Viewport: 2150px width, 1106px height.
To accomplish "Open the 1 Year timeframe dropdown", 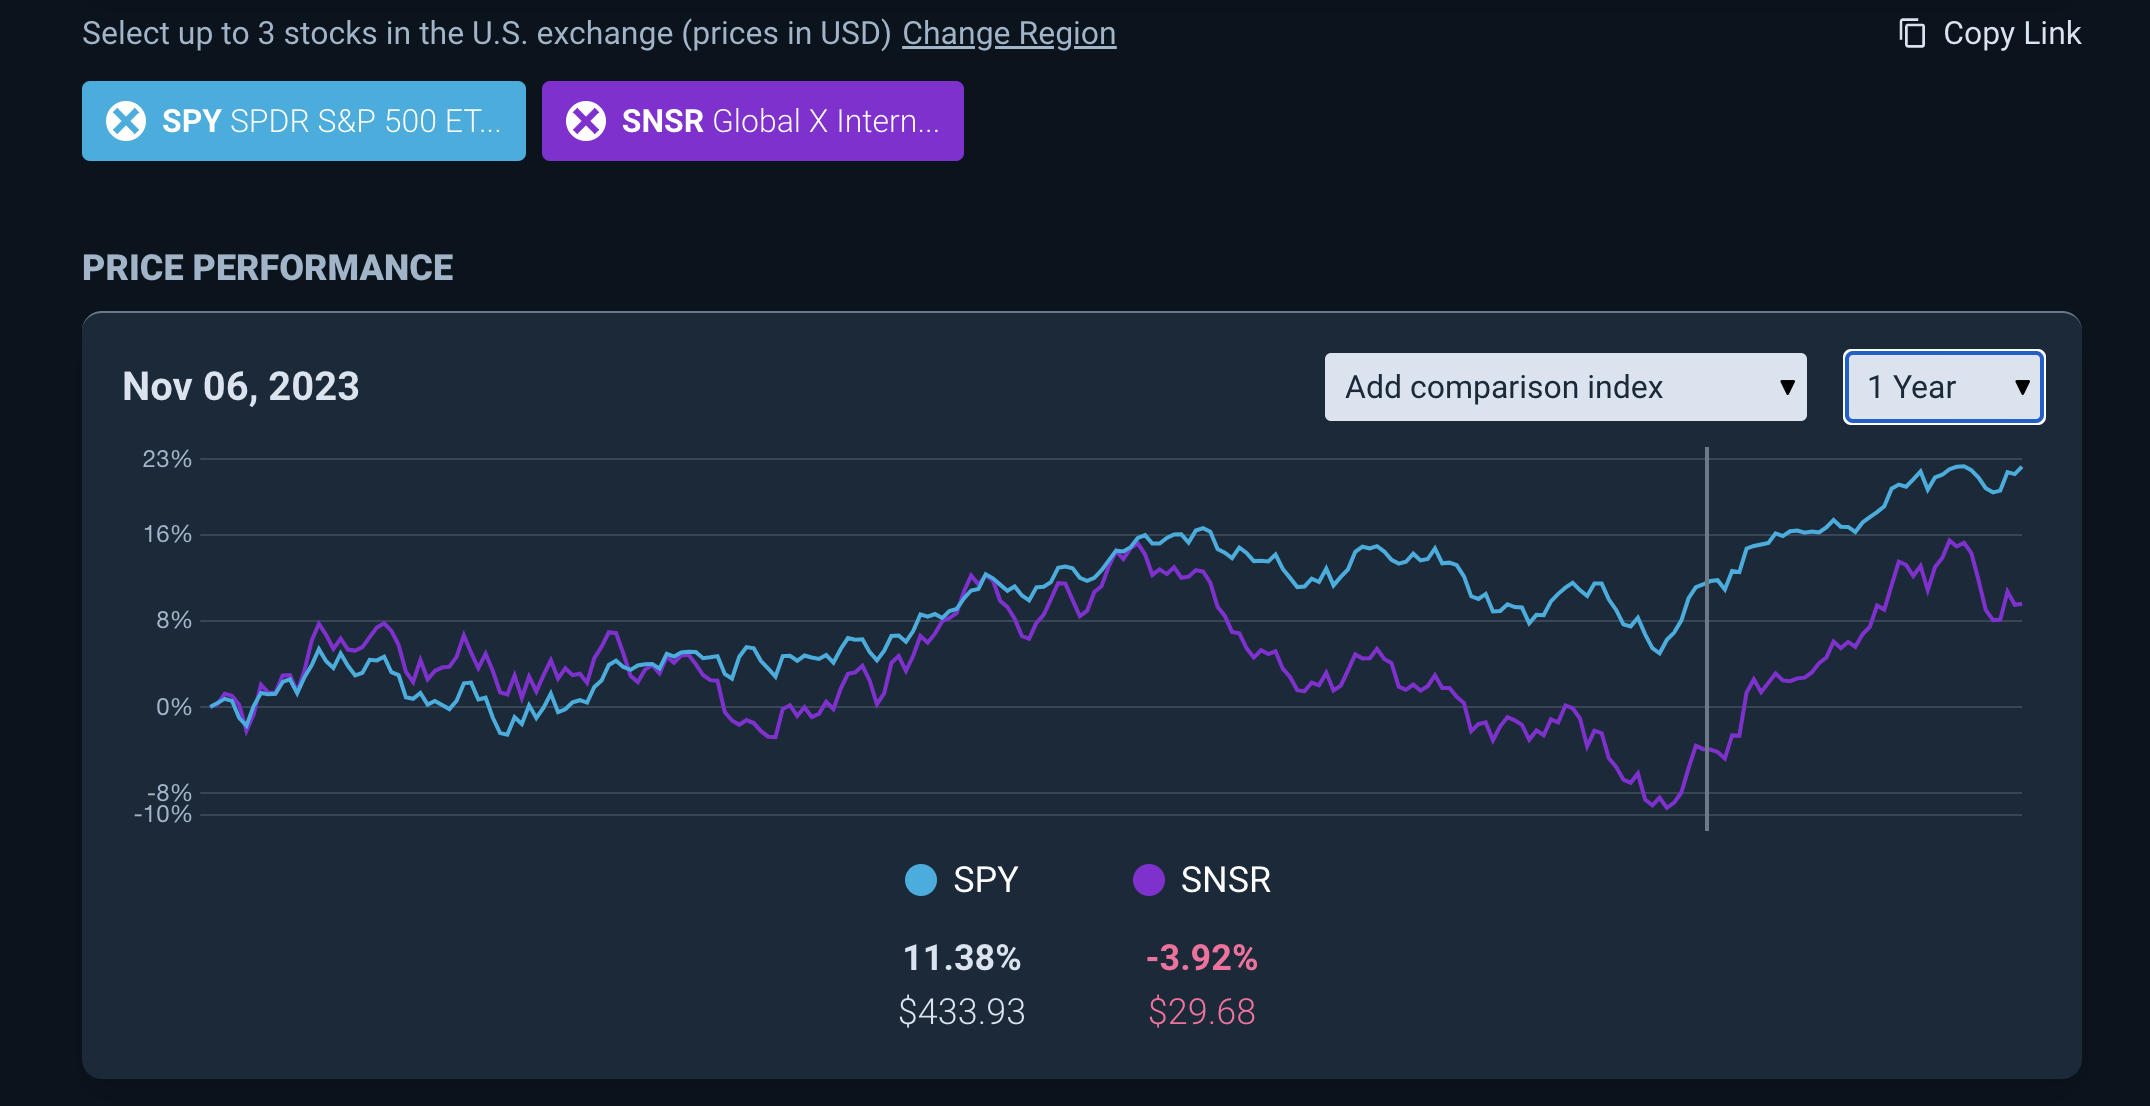I will tap(1944, 387).
